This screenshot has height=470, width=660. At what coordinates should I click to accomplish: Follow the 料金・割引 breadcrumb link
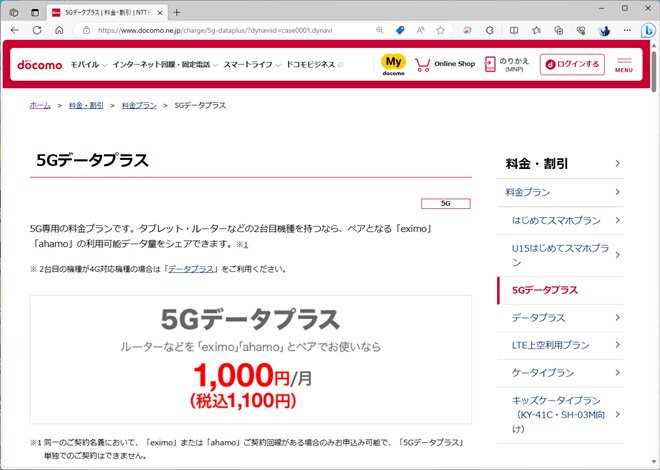pyautogui.click(x=86, y=105)
